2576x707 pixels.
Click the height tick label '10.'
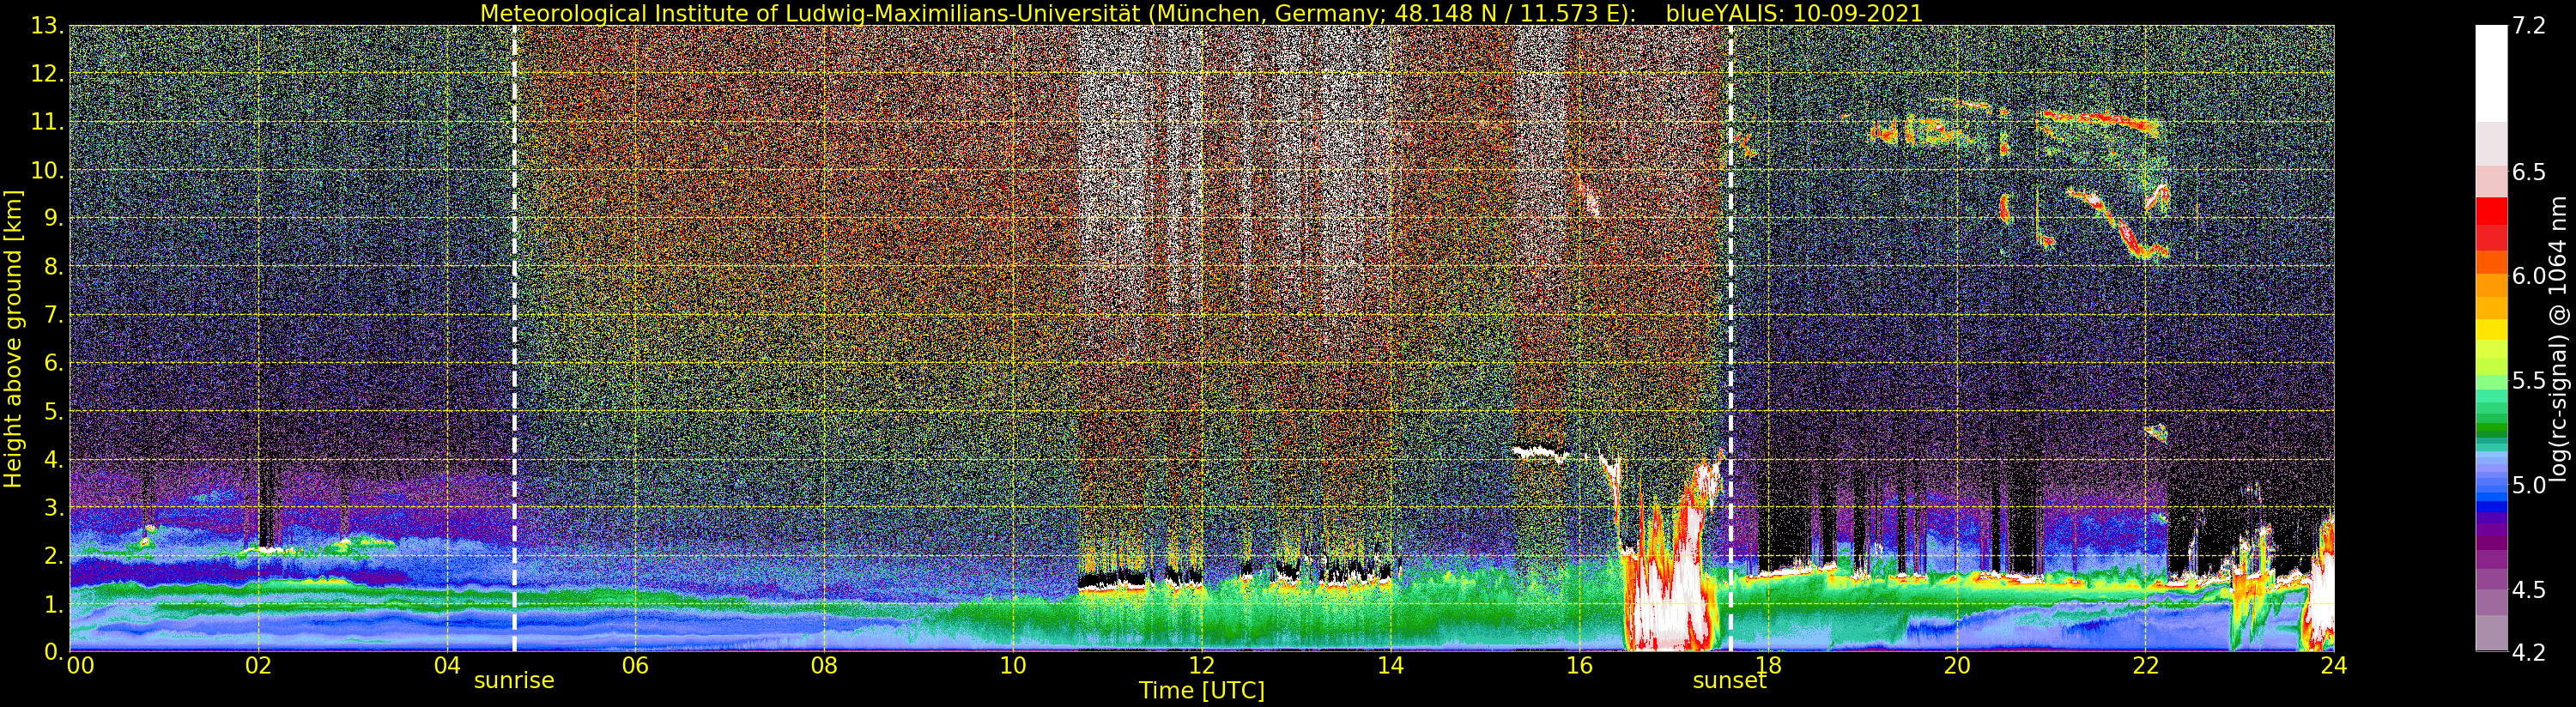pyautogui.click(x=48, y=170)
